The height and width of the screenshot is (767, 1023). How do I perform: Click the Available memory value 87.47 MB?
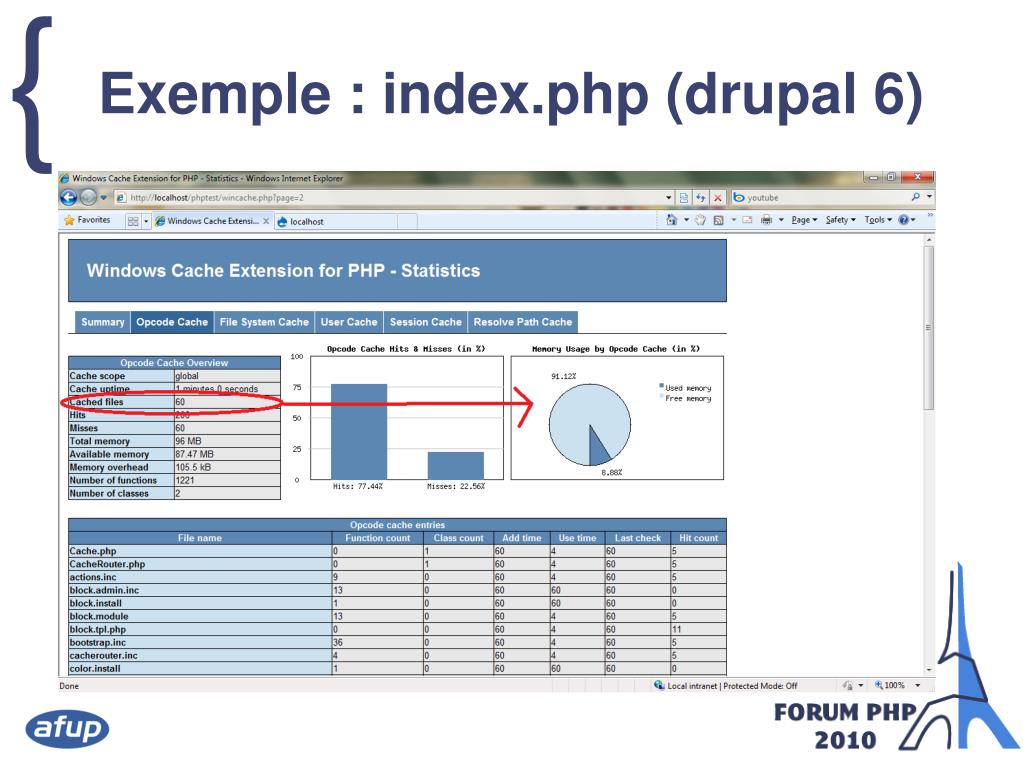pos(194,454)
